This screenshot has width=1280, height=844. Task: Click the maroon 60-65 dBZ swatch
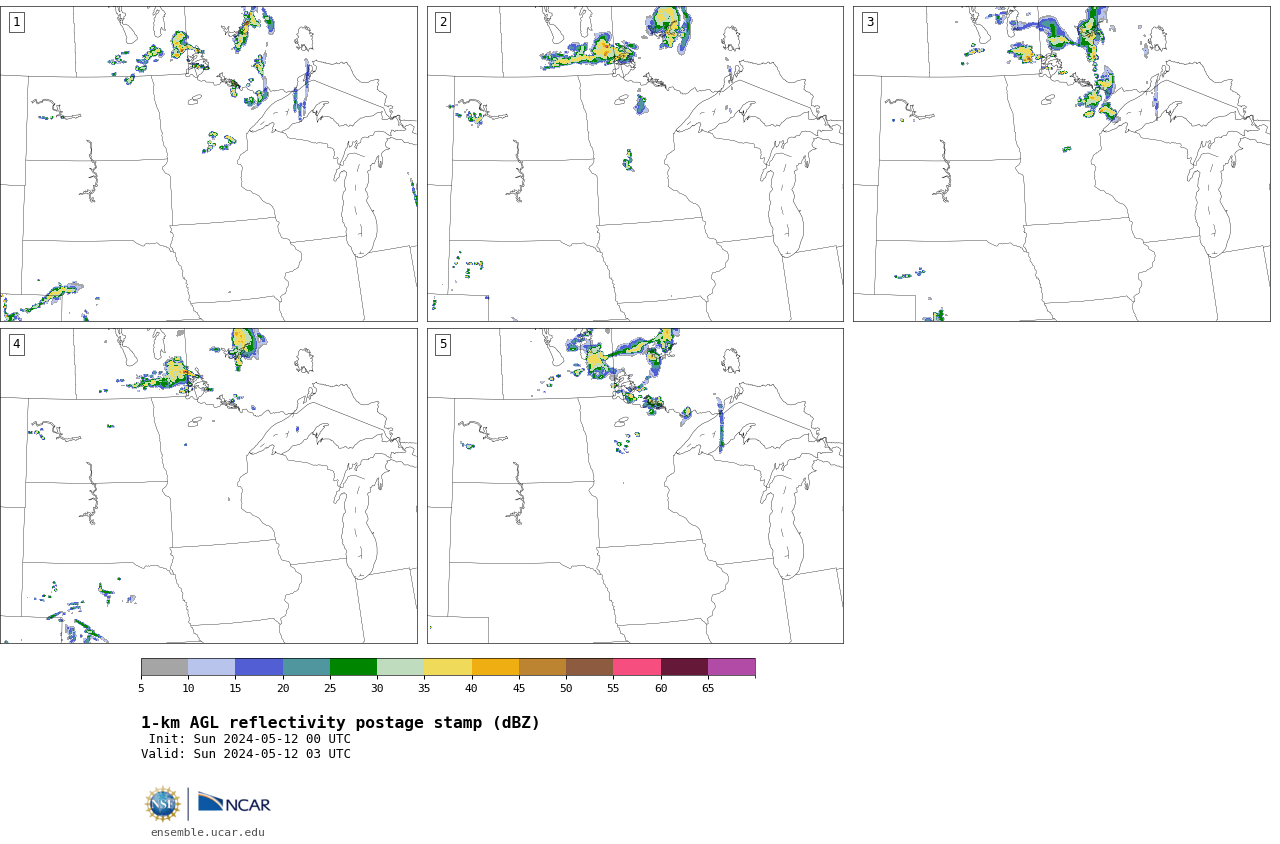pos(684,667)
